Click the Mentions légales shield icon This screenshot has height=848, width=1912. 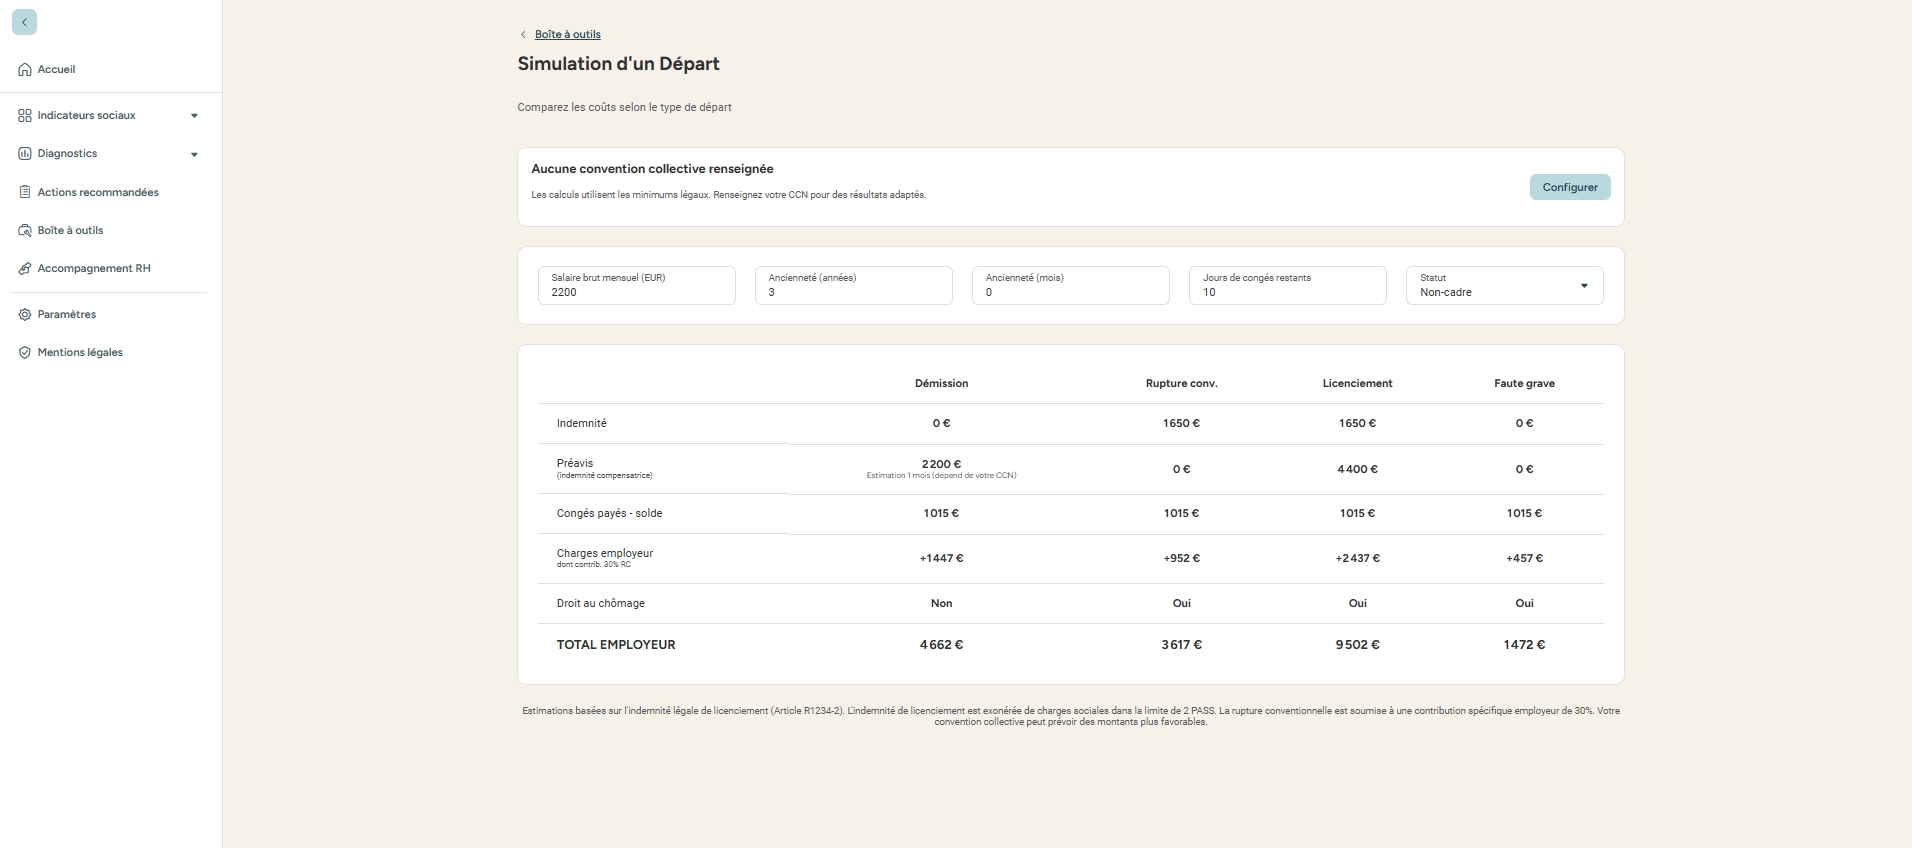pos(25,353)
